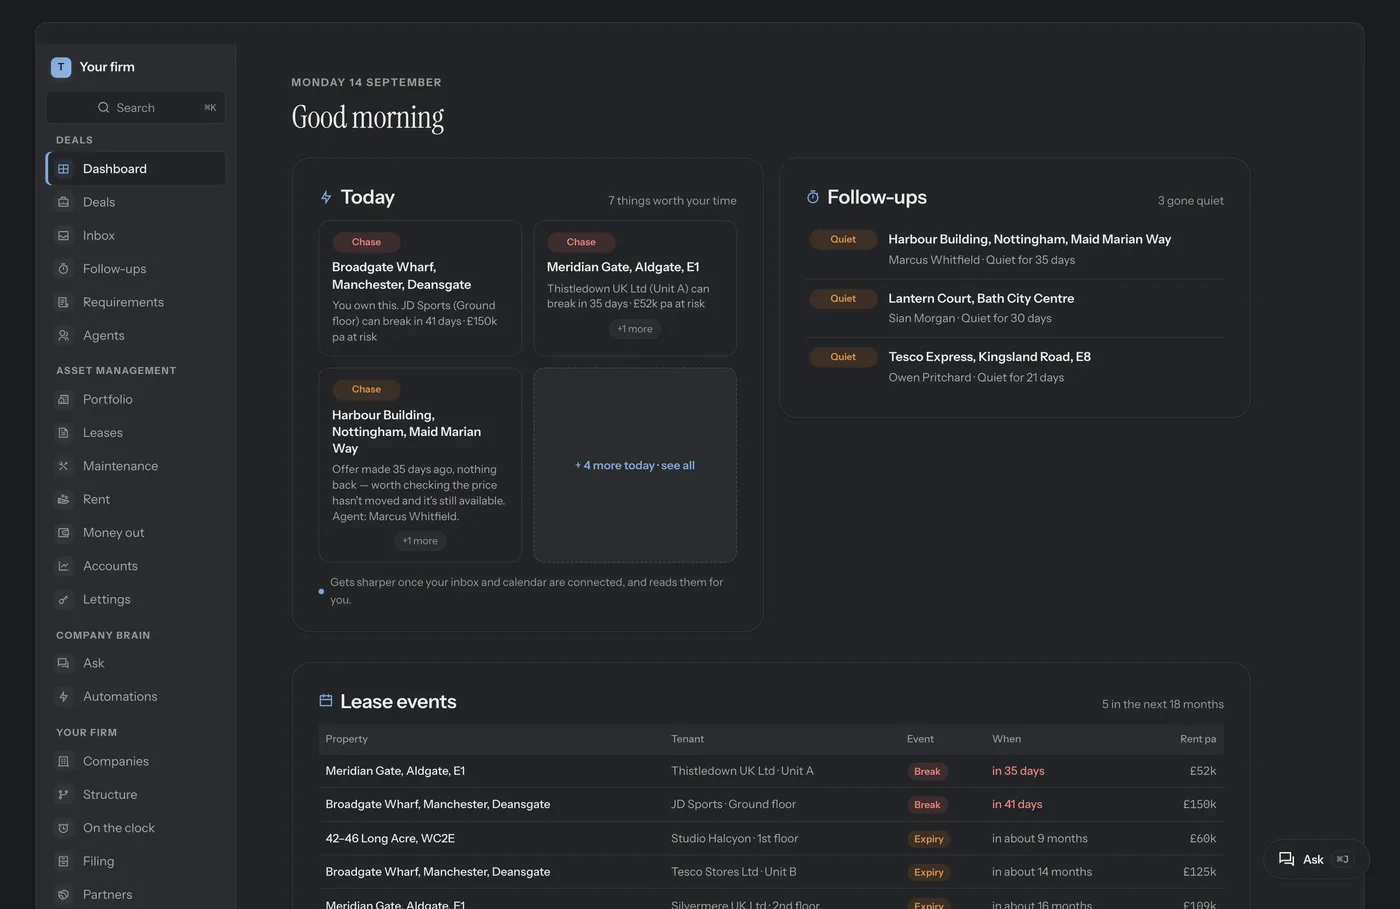This screenshot has width=1400, height=909.
Task: Click the Rent icon in sidebar
Action: pos(63,499)
